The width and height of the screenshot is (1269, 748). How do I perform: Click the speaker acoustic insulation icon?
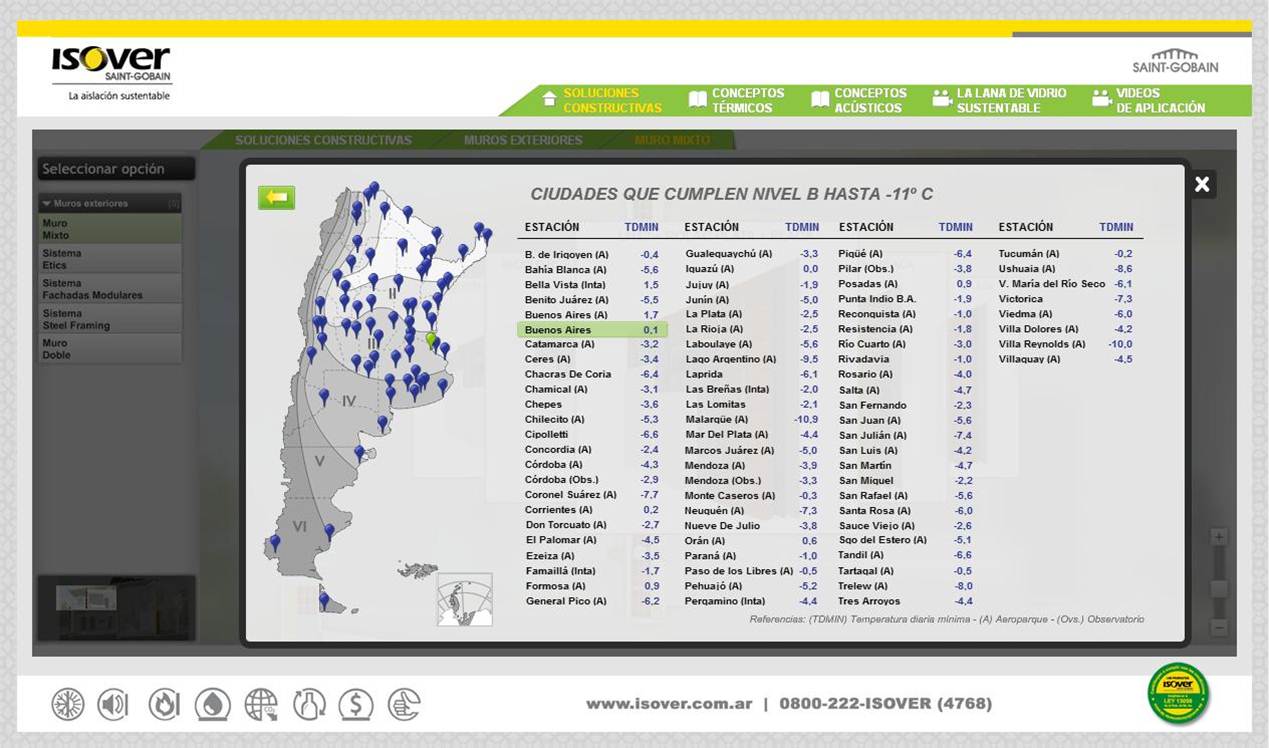click(113, 705)
